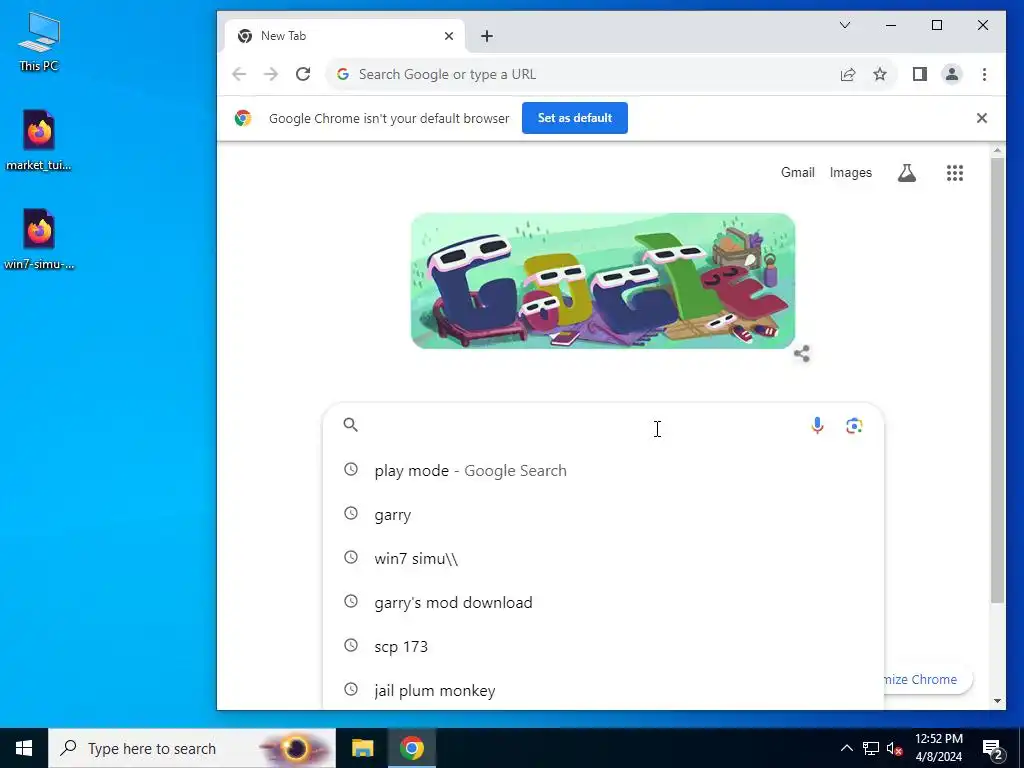Select the market_tui desktop file

[39, 140]
